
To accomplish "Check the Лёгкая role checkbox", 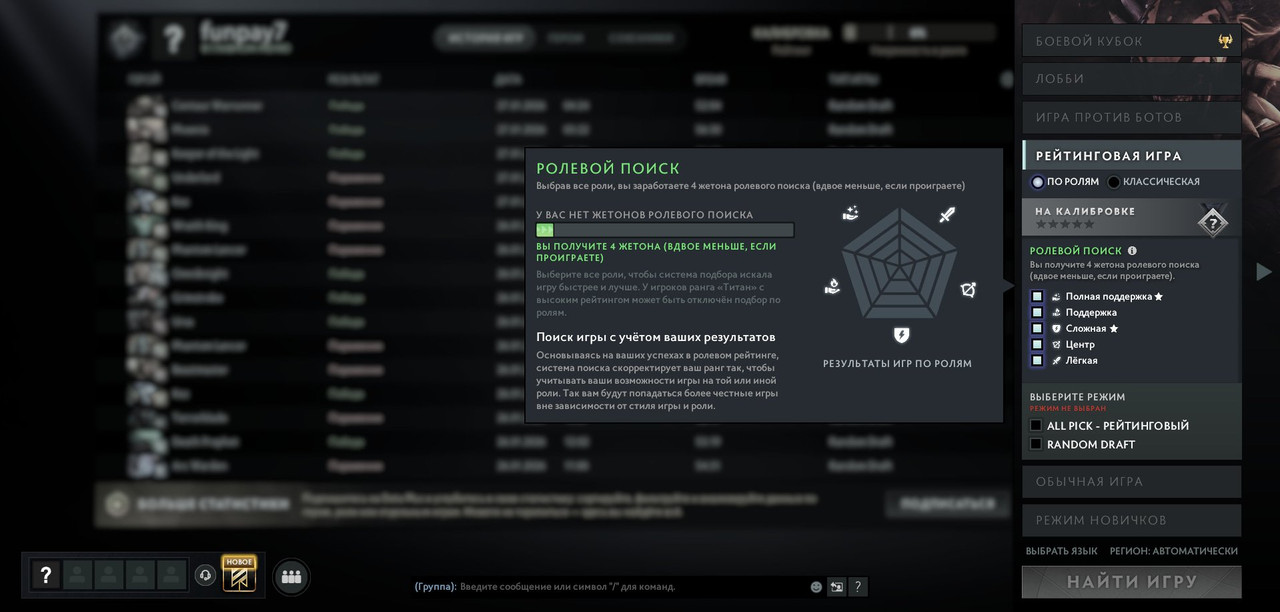I will (1037, 361).
